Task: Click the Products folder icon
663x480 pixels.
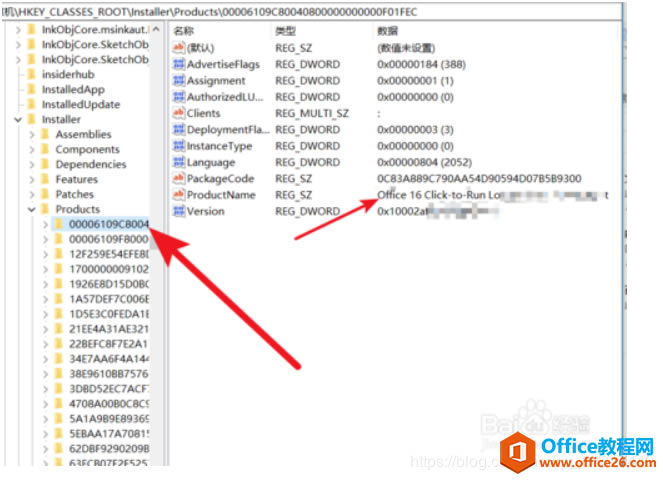Action: point(45,209)
